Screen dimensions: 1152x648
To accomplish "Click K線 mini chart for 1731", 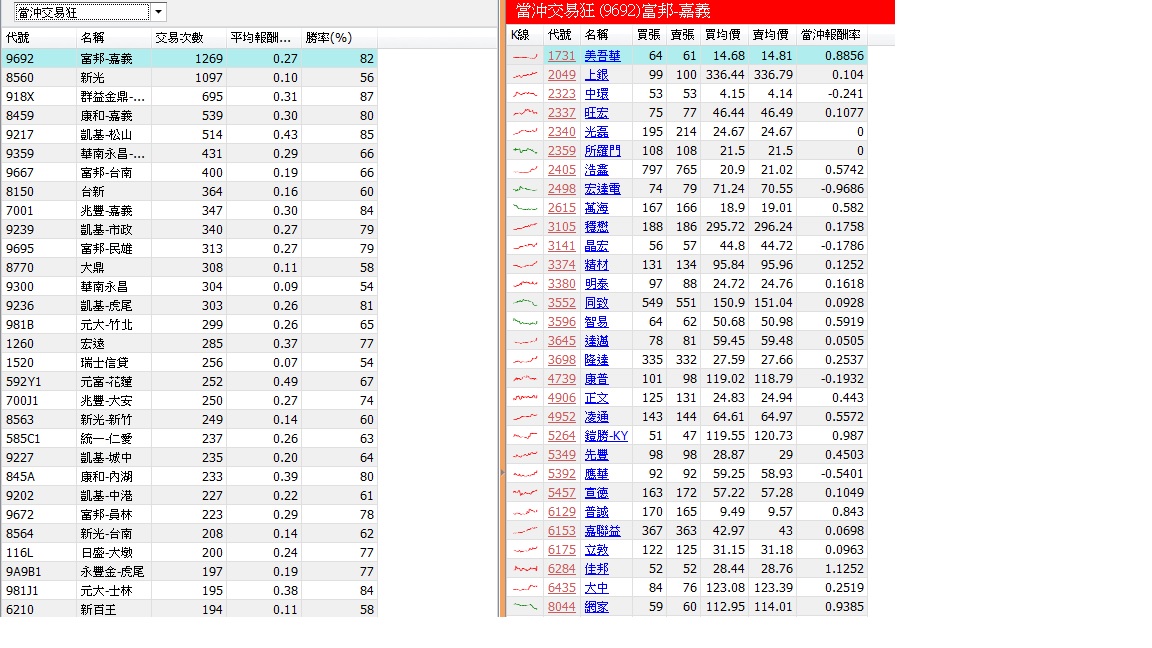I will pos(525,56).
